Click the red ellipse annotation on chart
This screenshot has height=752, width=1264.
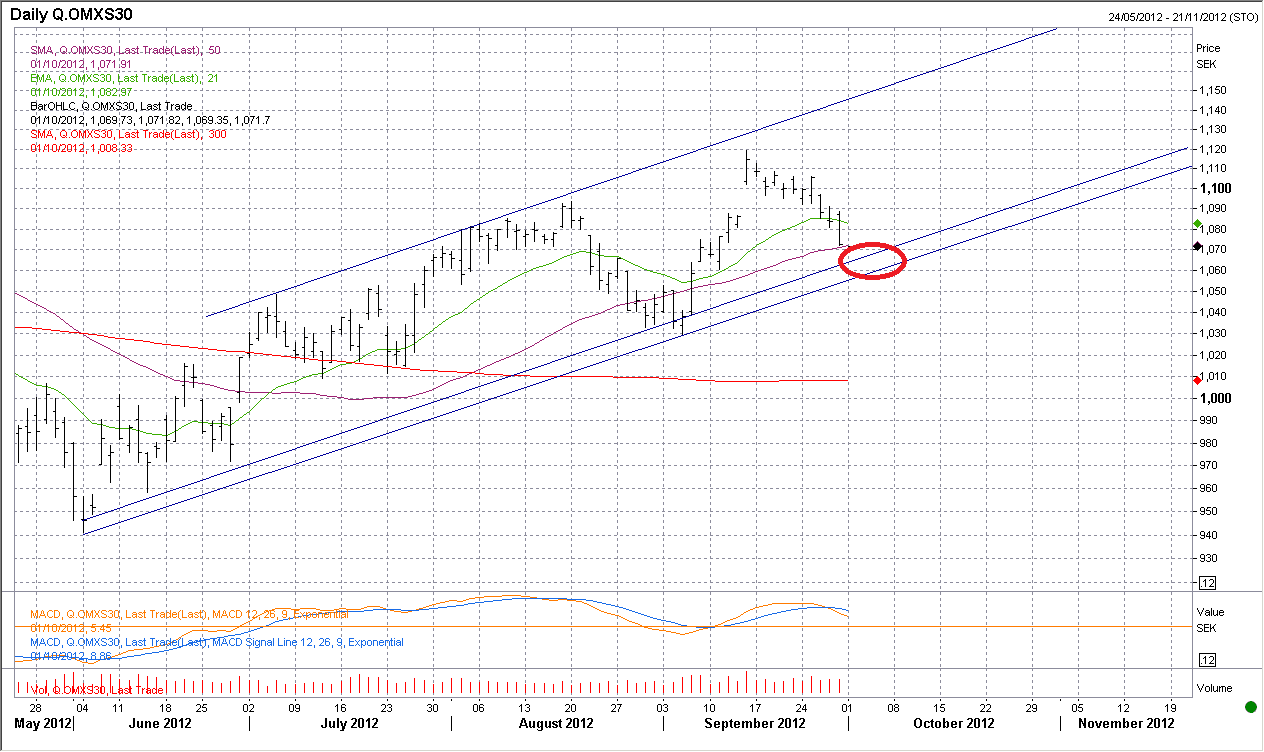pos(872,260)
